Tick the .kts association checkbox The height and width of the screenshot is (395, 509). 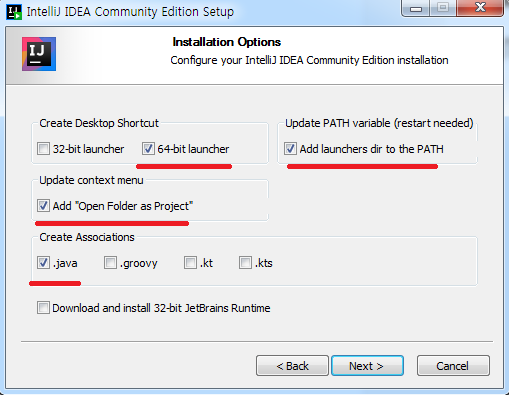point(245,263)
